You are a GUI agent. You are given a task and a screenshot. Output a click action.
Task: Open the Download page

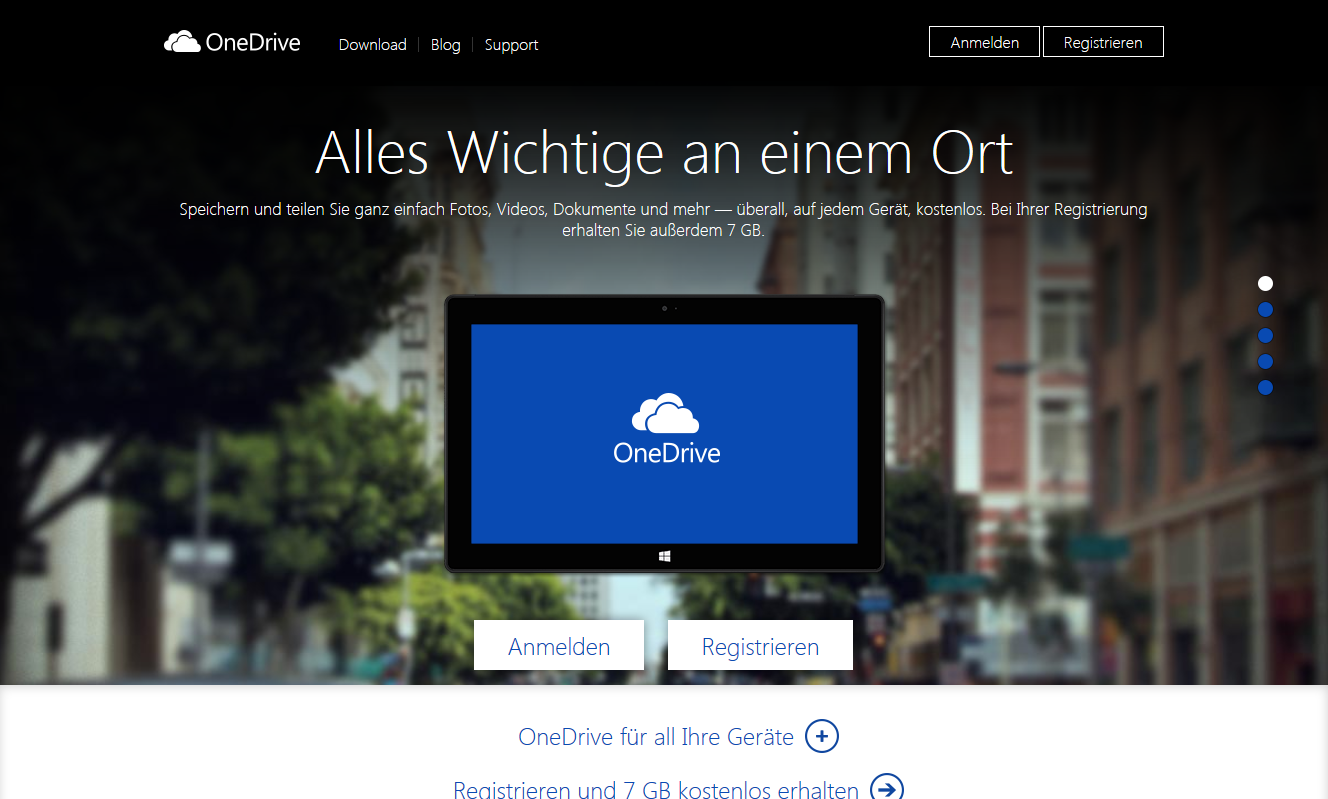click(372, 45)
